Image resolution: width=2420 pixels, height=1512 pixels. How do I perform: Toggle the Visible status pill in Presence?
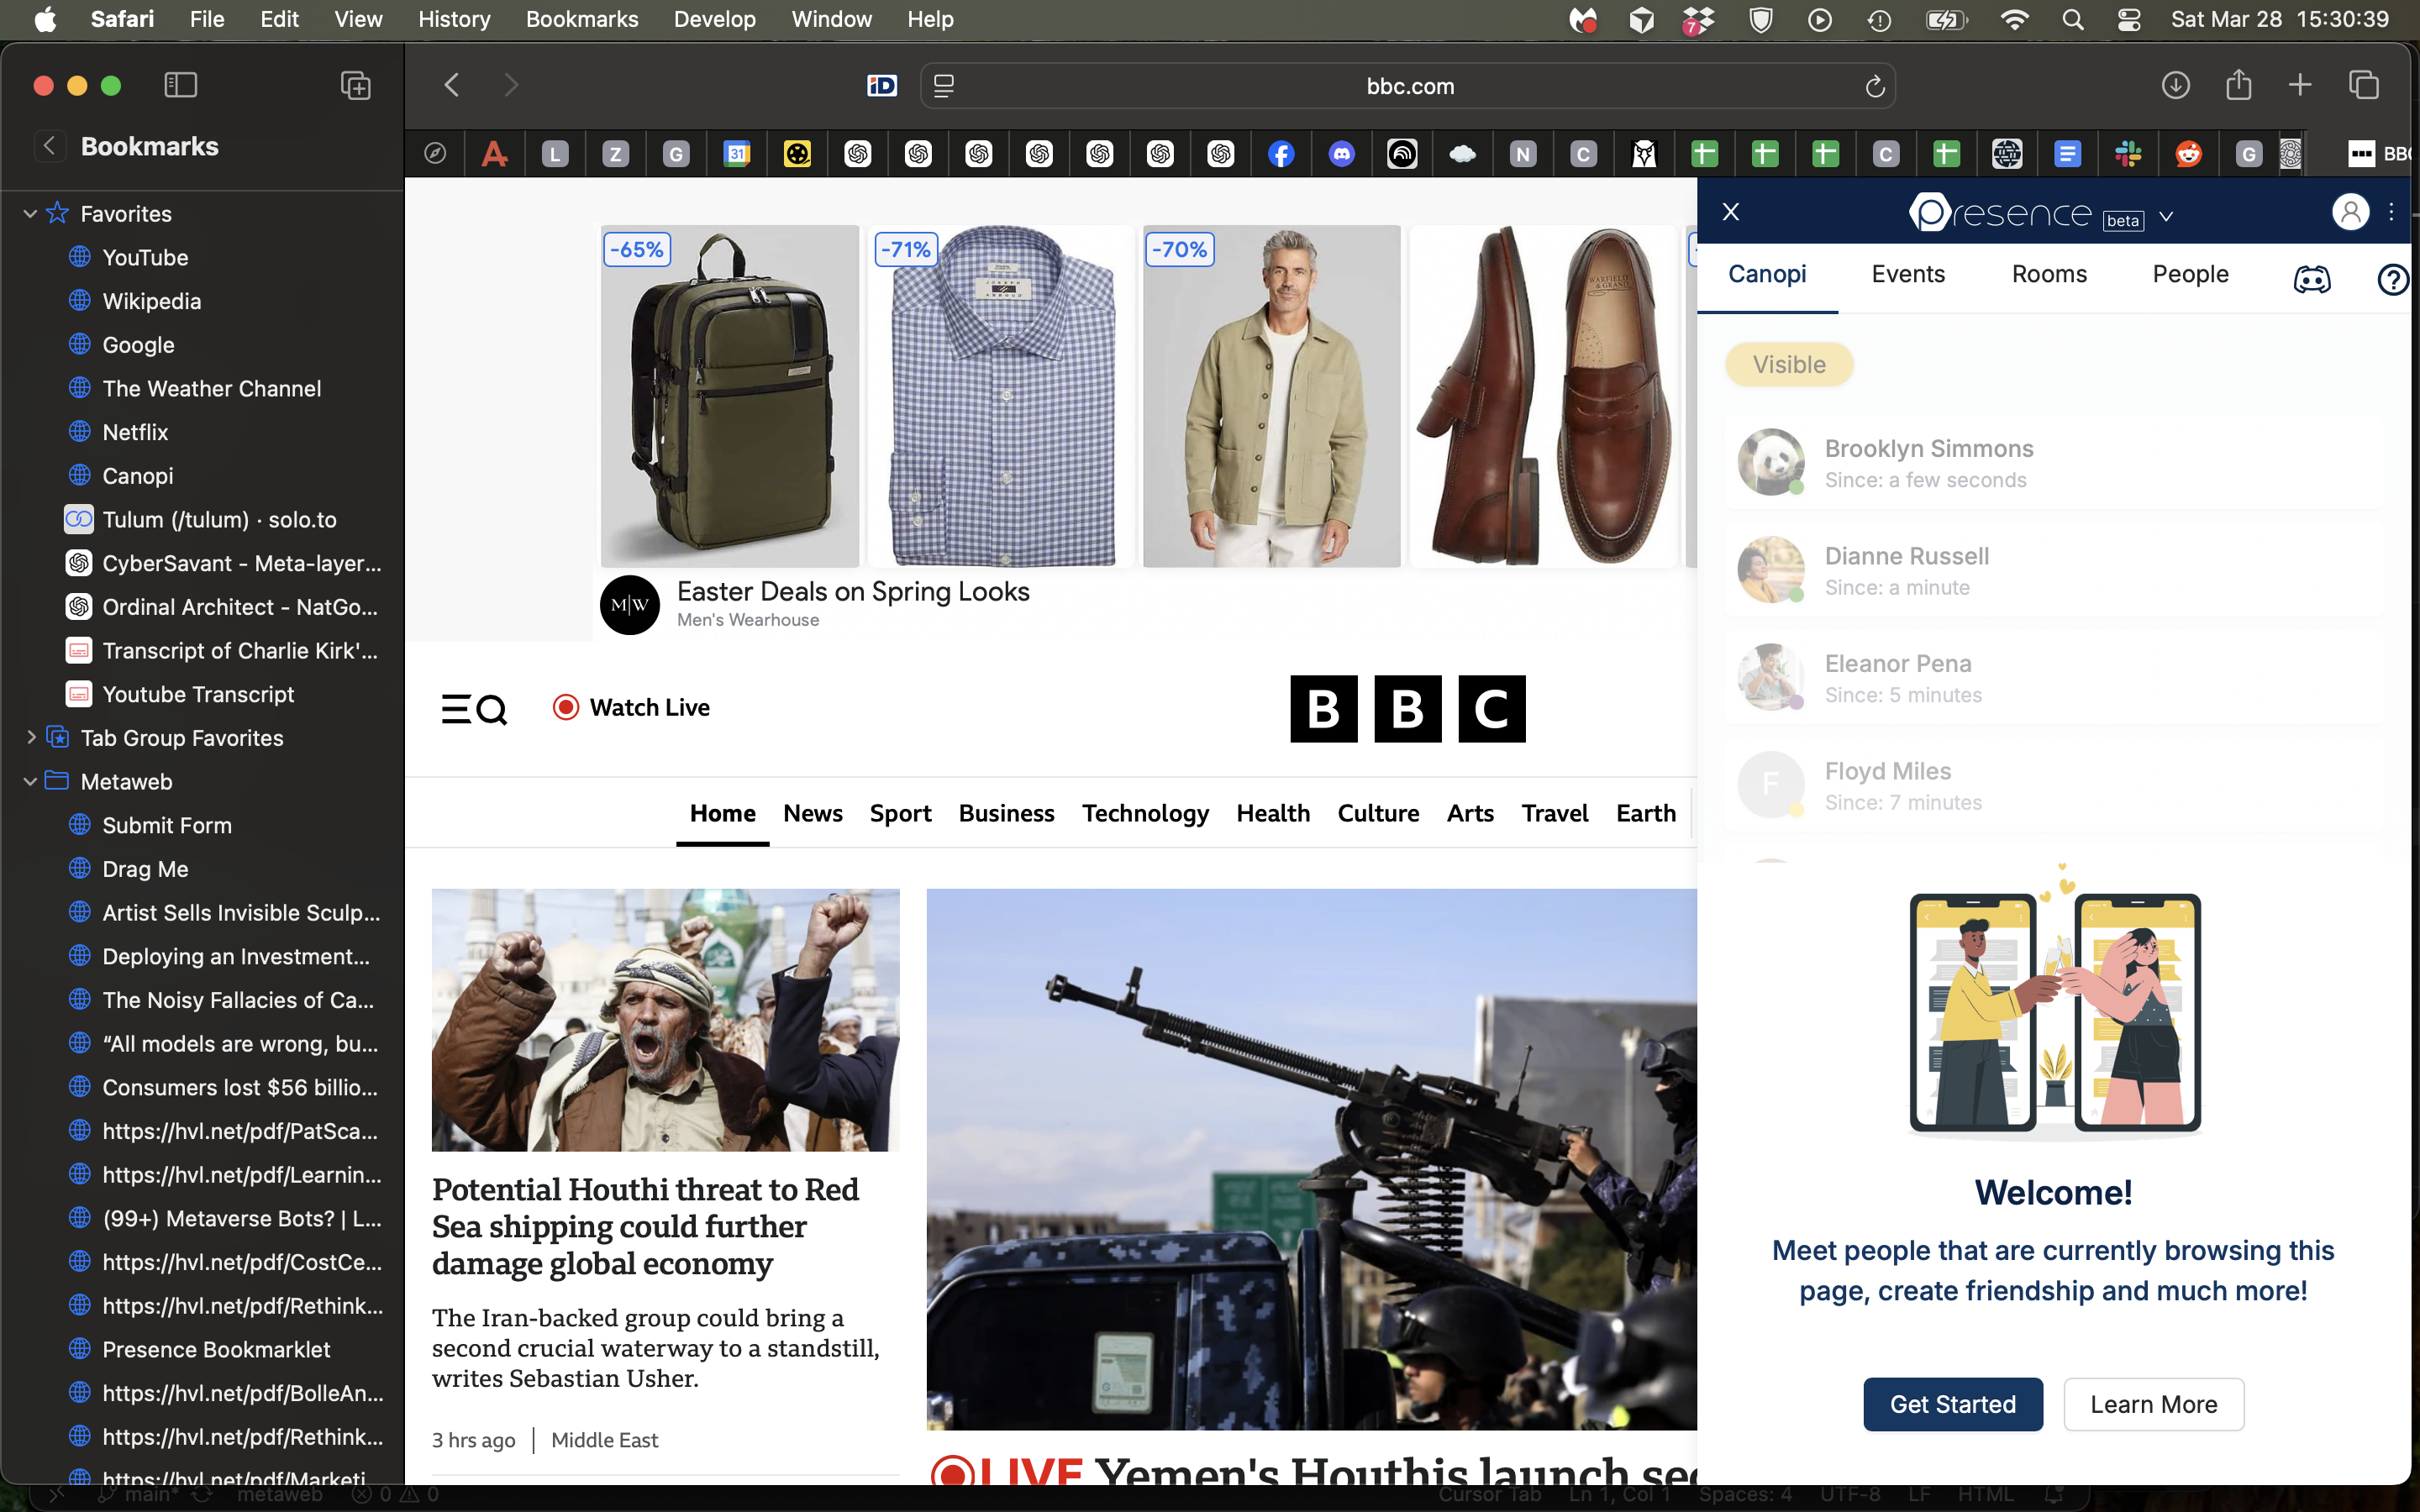(x=1789, y=364)
